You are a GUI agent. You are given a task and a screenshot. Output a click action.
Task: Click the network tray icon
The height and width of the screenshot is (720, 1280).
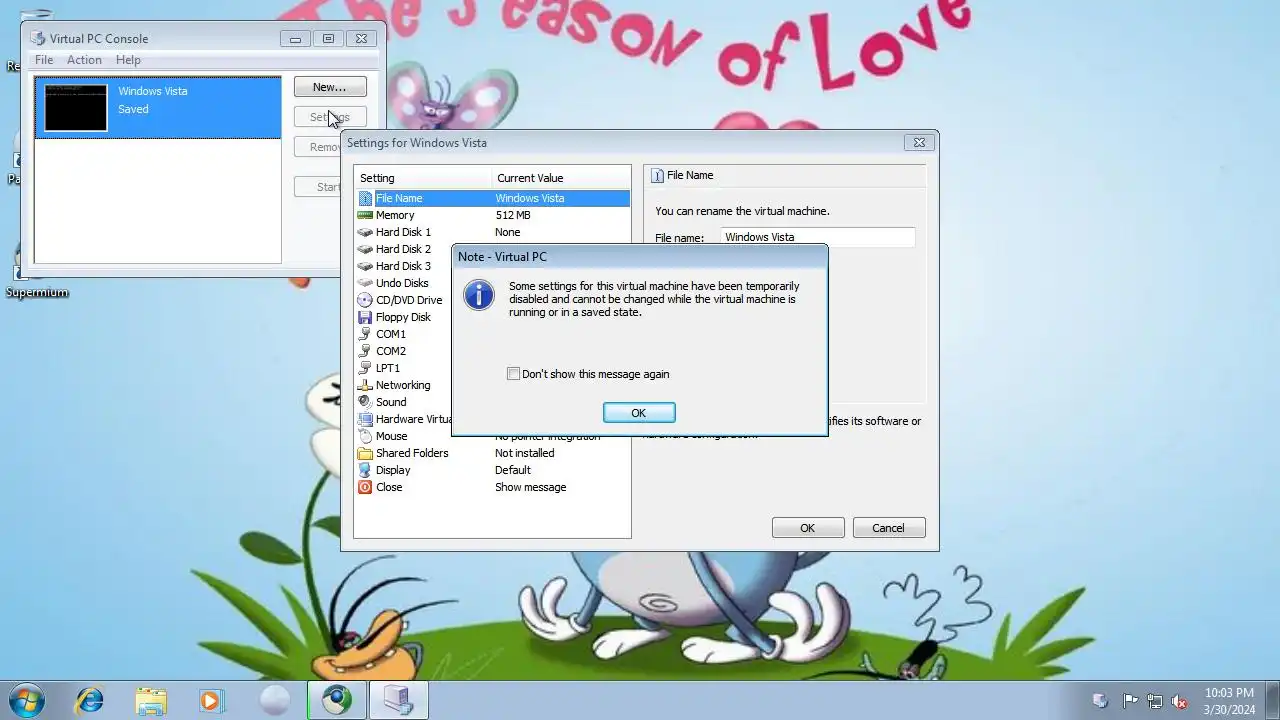click(1154, 701)
